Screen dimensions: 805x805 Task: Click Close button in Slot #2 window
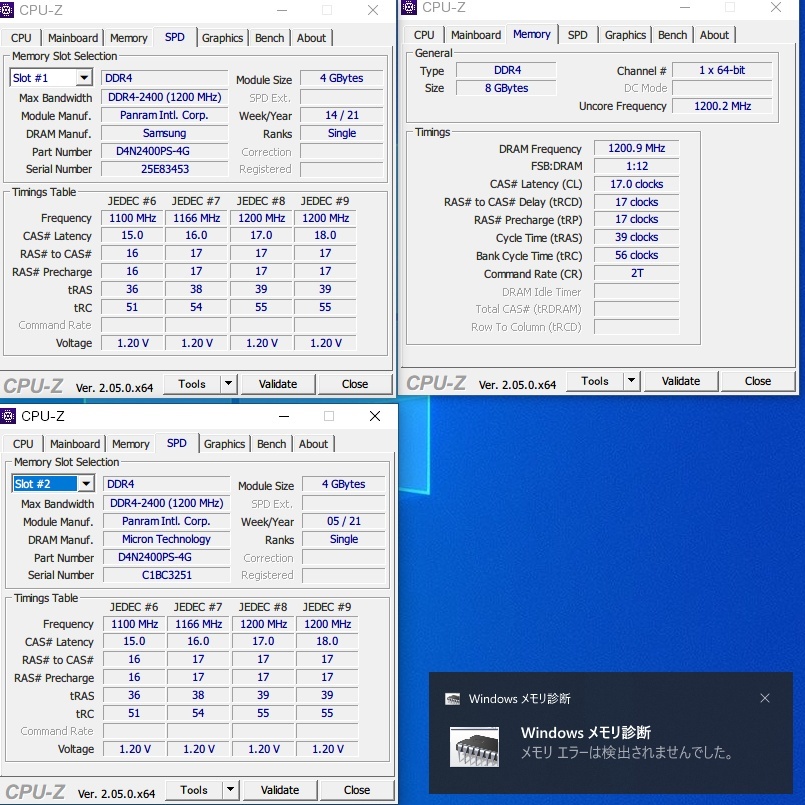tap(357, 790)
